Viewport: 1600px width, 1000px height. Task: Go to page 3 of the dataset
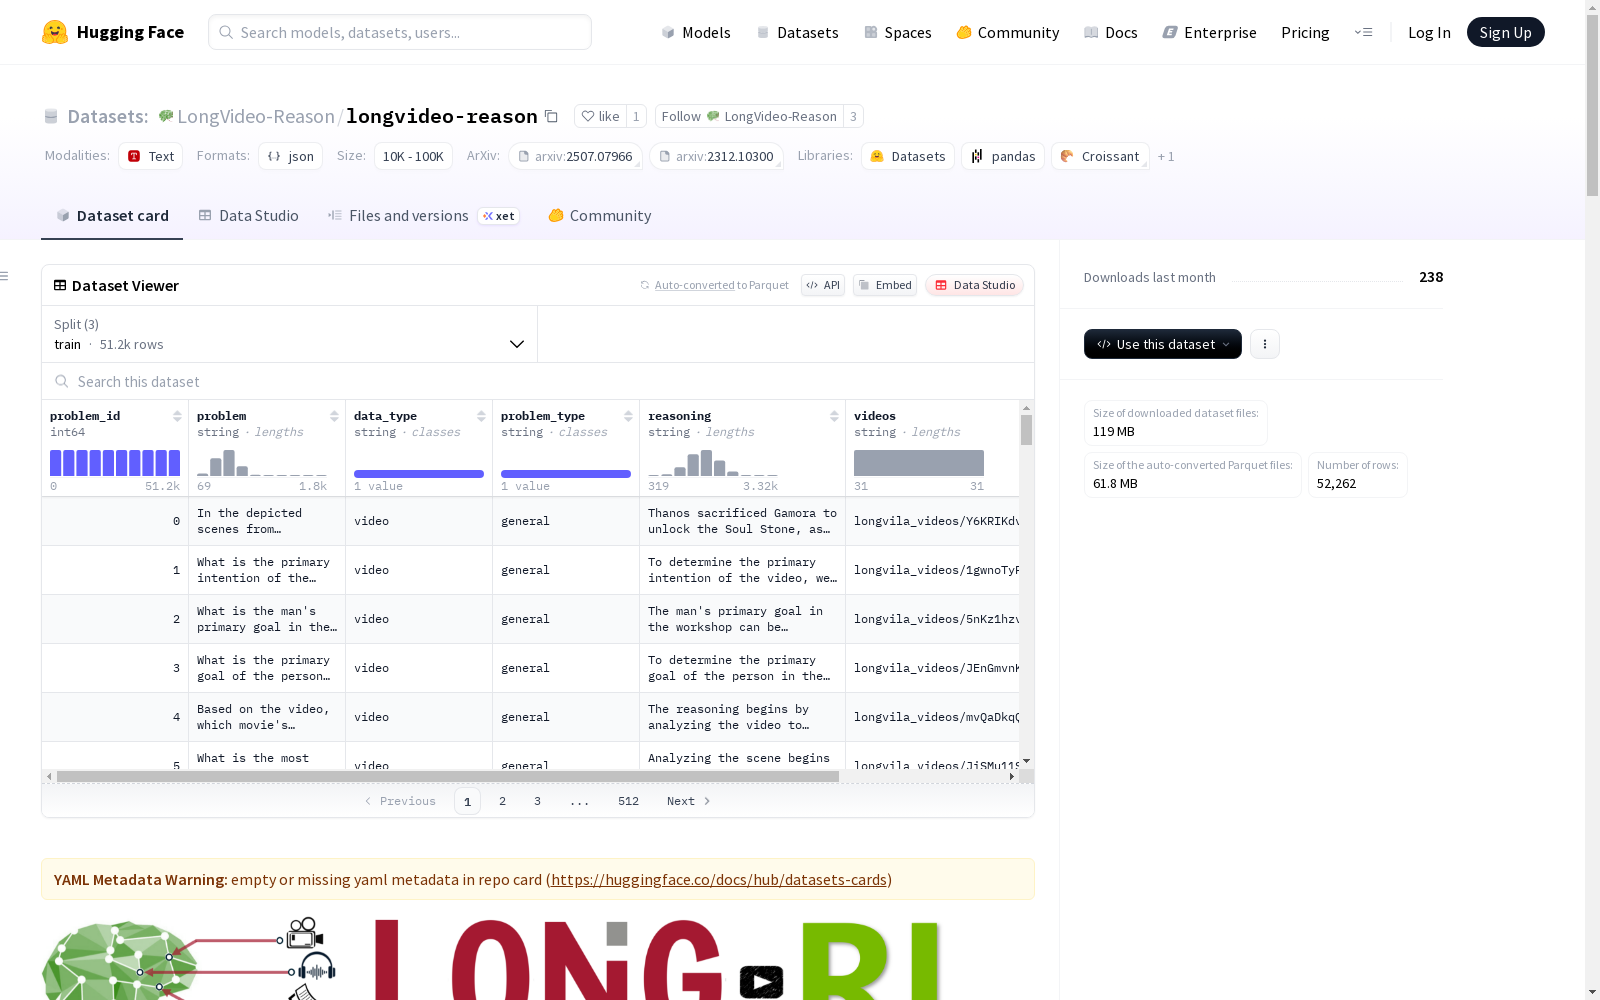point(537,801)
